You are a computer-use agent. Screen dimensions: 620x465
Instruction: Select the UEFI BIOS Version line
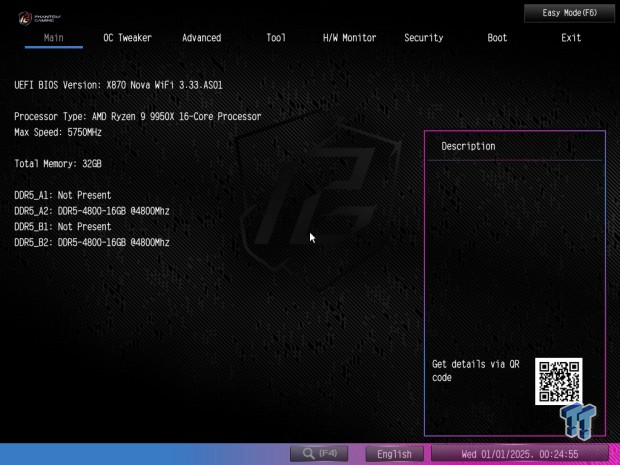[x=118, y=85]
